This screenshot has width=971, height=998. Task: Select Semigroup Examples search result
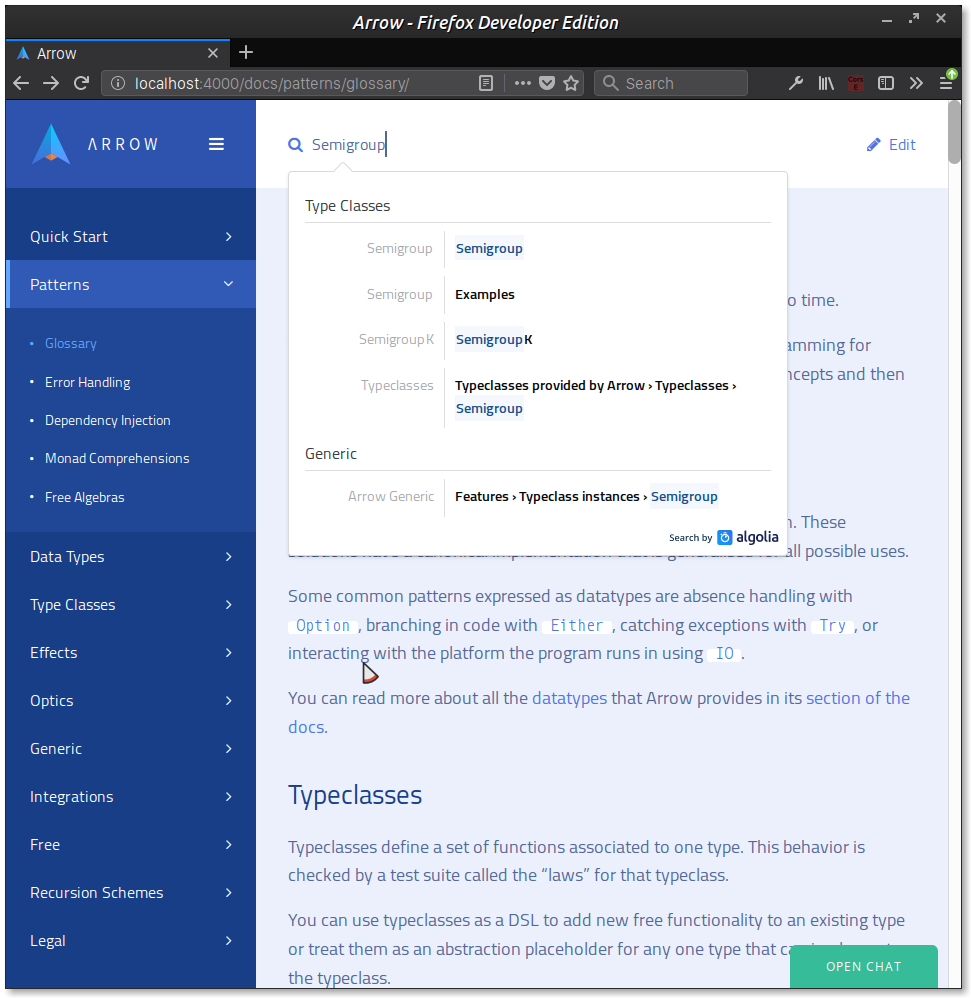coord(538,295)
